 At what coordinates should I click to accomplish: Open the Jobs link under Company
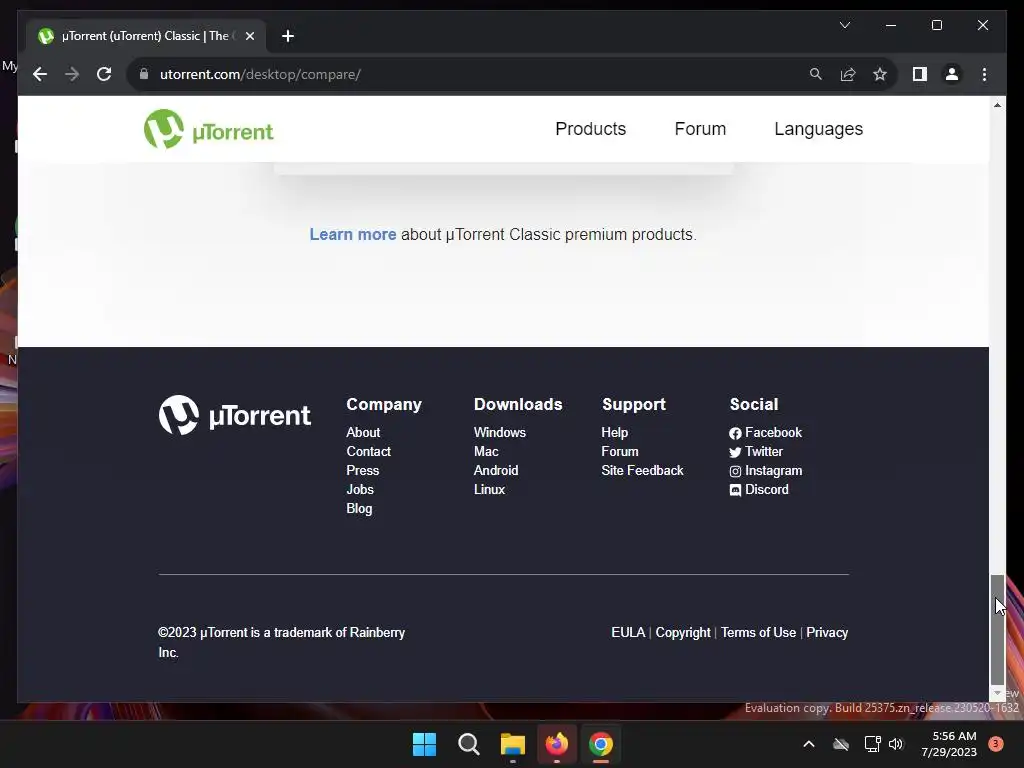pos(360,489)
